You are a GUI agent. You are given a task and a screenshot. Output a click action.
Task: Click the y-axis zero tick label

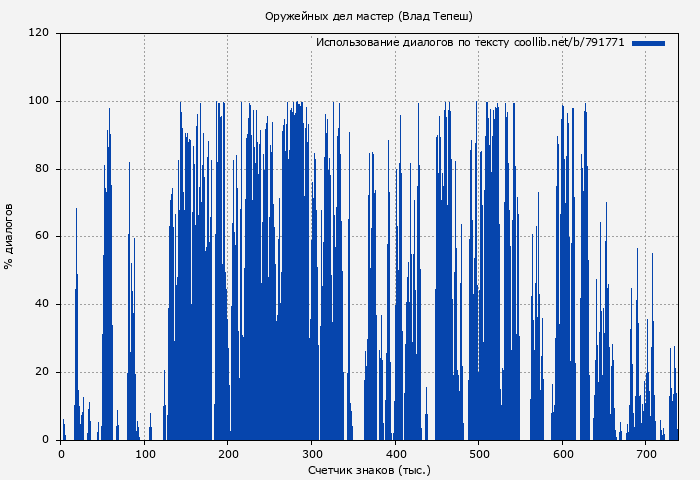(45, 440)
